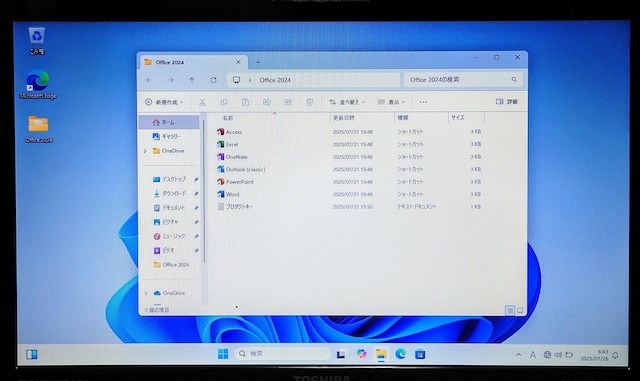Go up one folder level

click(192, 80)
